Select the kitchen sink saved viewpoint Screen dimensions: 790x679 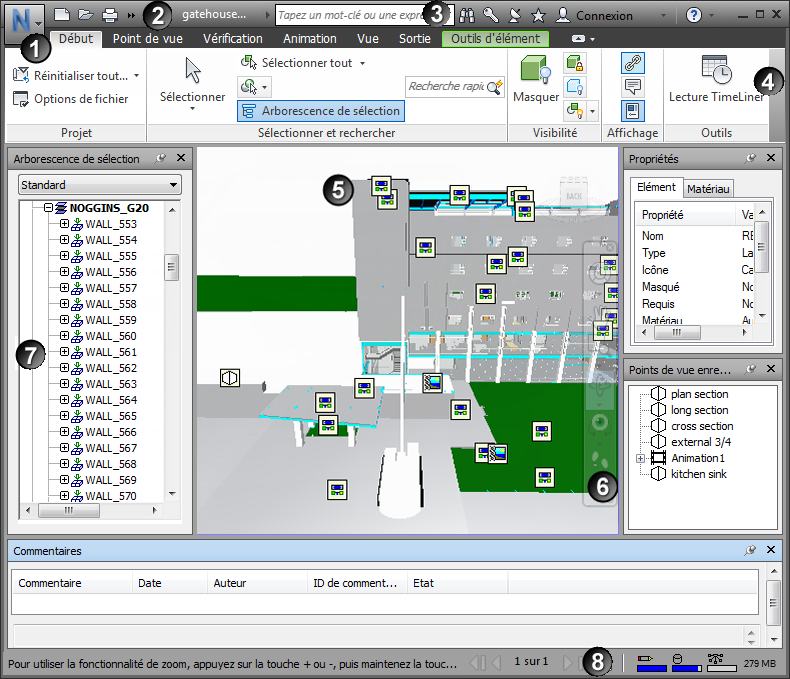point(699,474)
